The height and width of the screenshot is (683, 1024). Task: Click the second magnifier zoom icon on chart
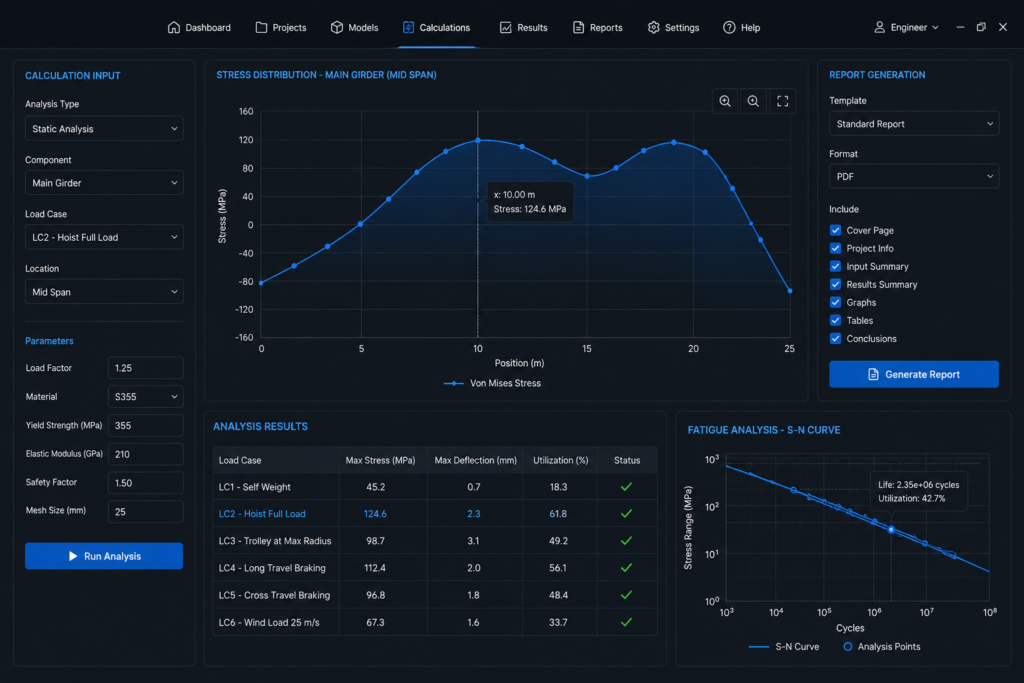coord(754,101)
